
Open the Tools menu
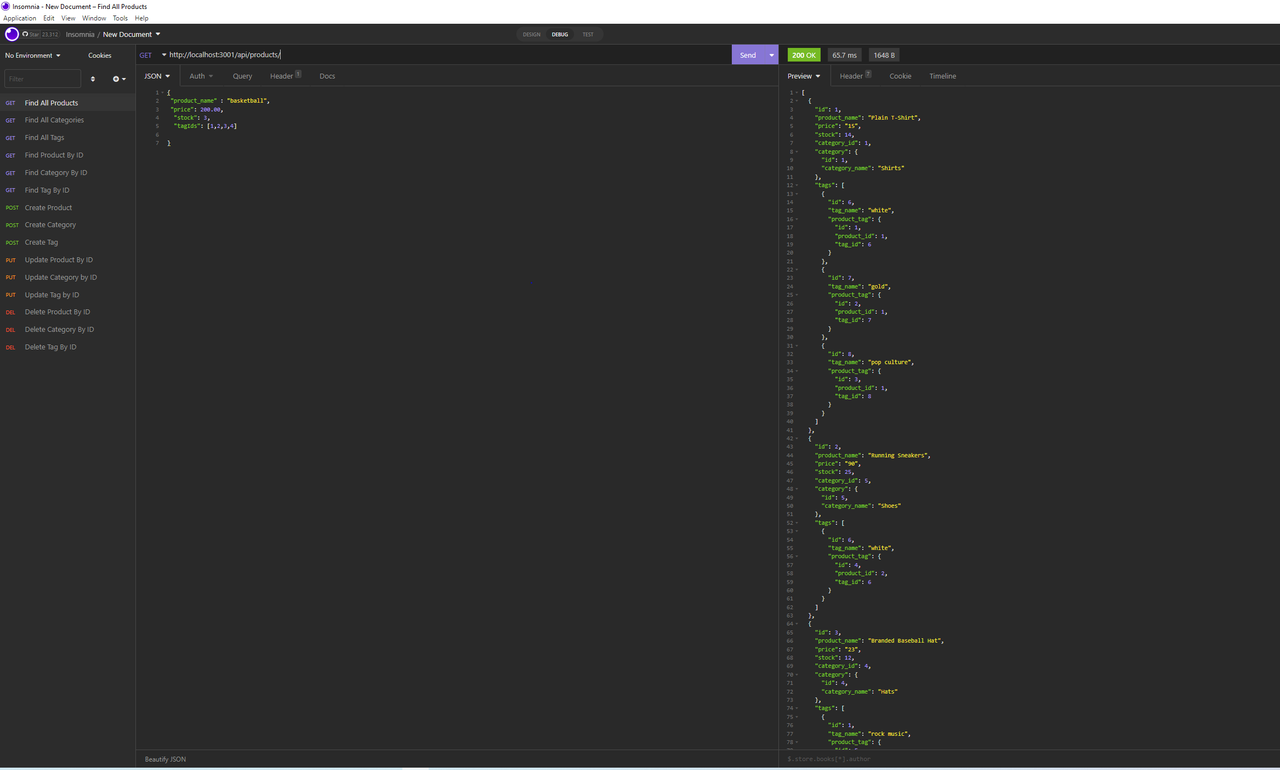[120, 17]
